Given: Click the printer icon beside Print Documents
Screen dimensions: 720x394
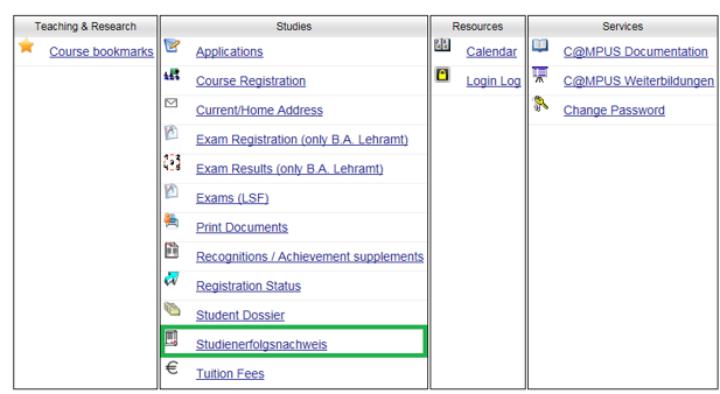Looking at the screenshot, I should 171,221.
